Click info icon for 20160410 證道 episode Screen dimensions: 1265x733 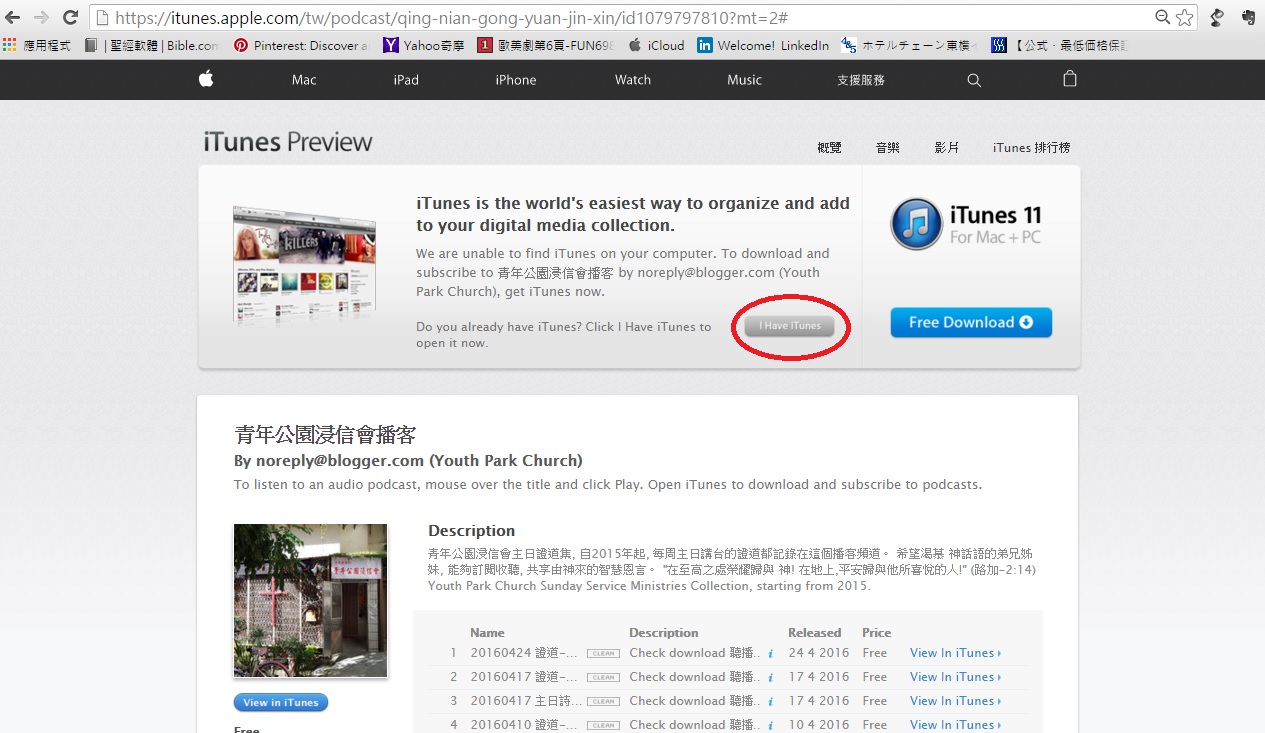point(770,726)
